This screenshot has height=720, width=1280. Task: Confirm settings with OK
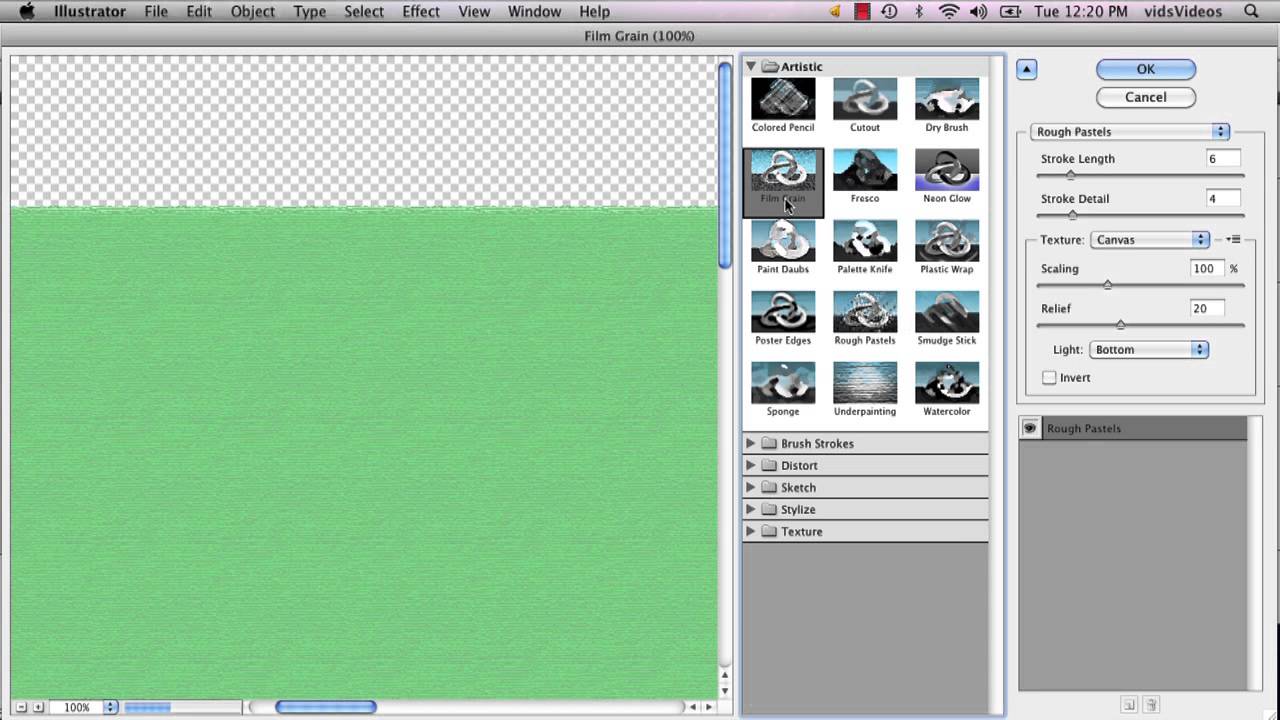coord(1145,69)
